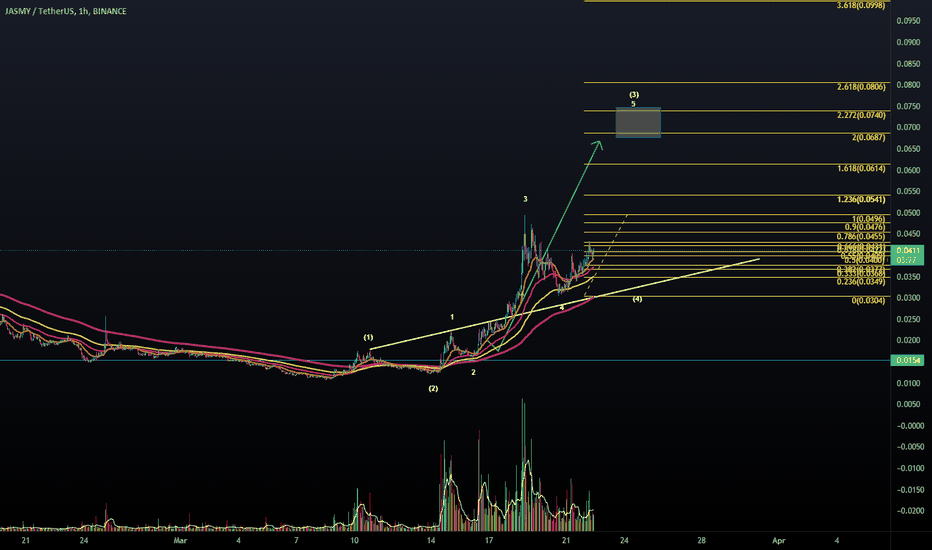Click the 0.0800 price axis label
Viewport: 932px width, 550px height.
(908, 85)
